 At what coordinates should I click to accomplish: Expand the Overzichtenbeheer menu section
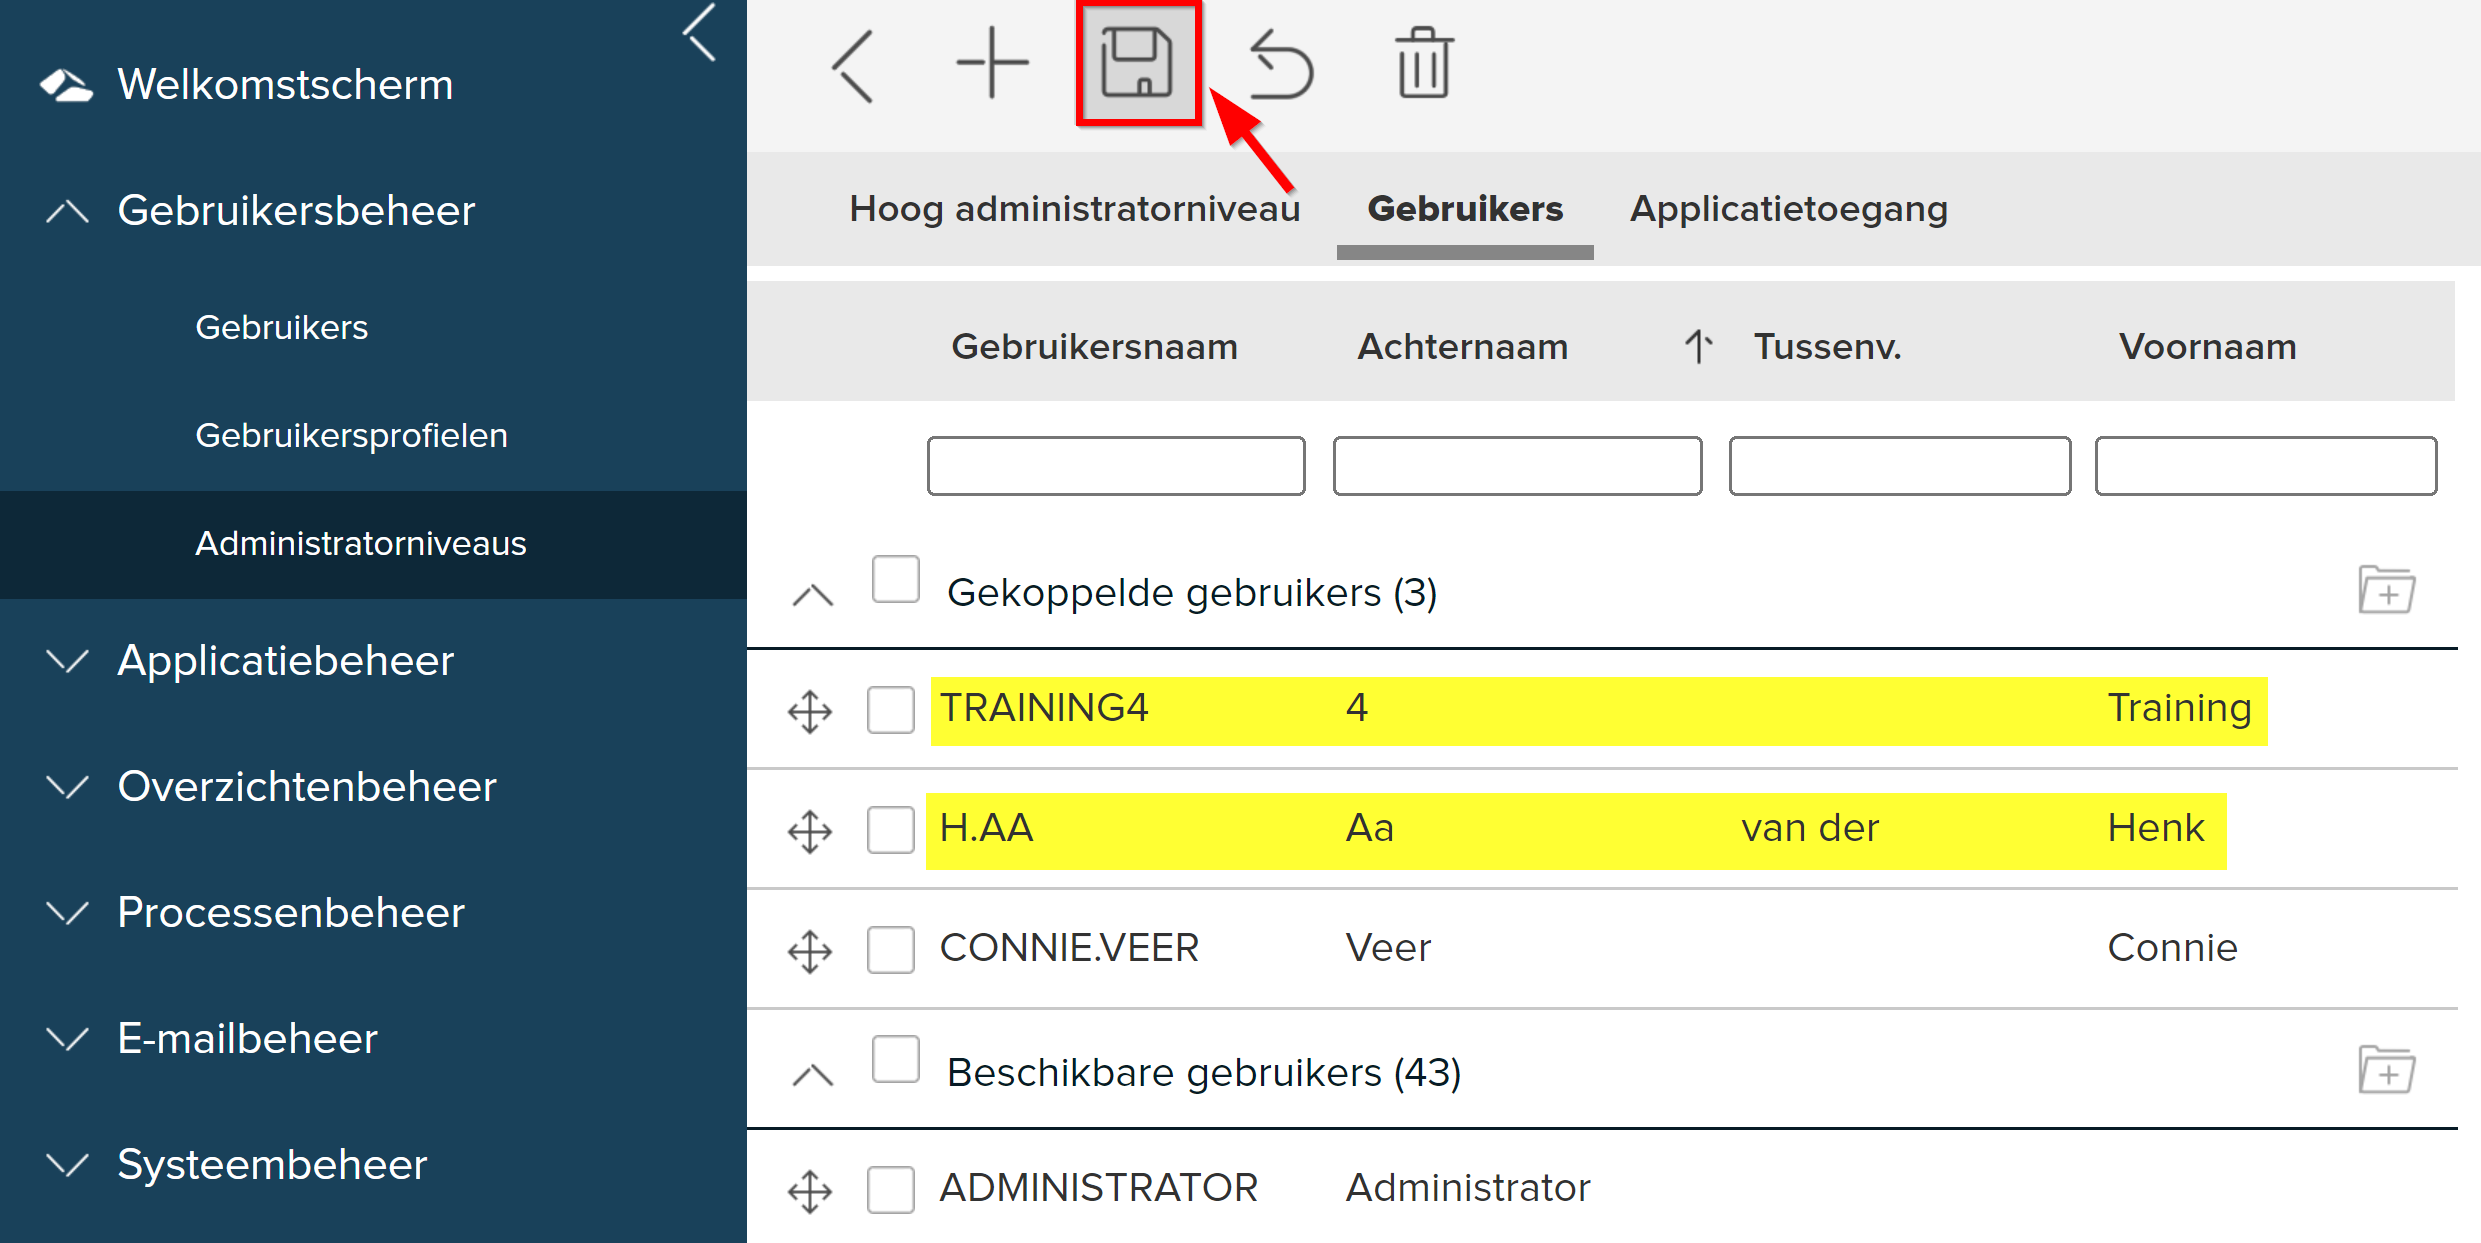point(68,787)
